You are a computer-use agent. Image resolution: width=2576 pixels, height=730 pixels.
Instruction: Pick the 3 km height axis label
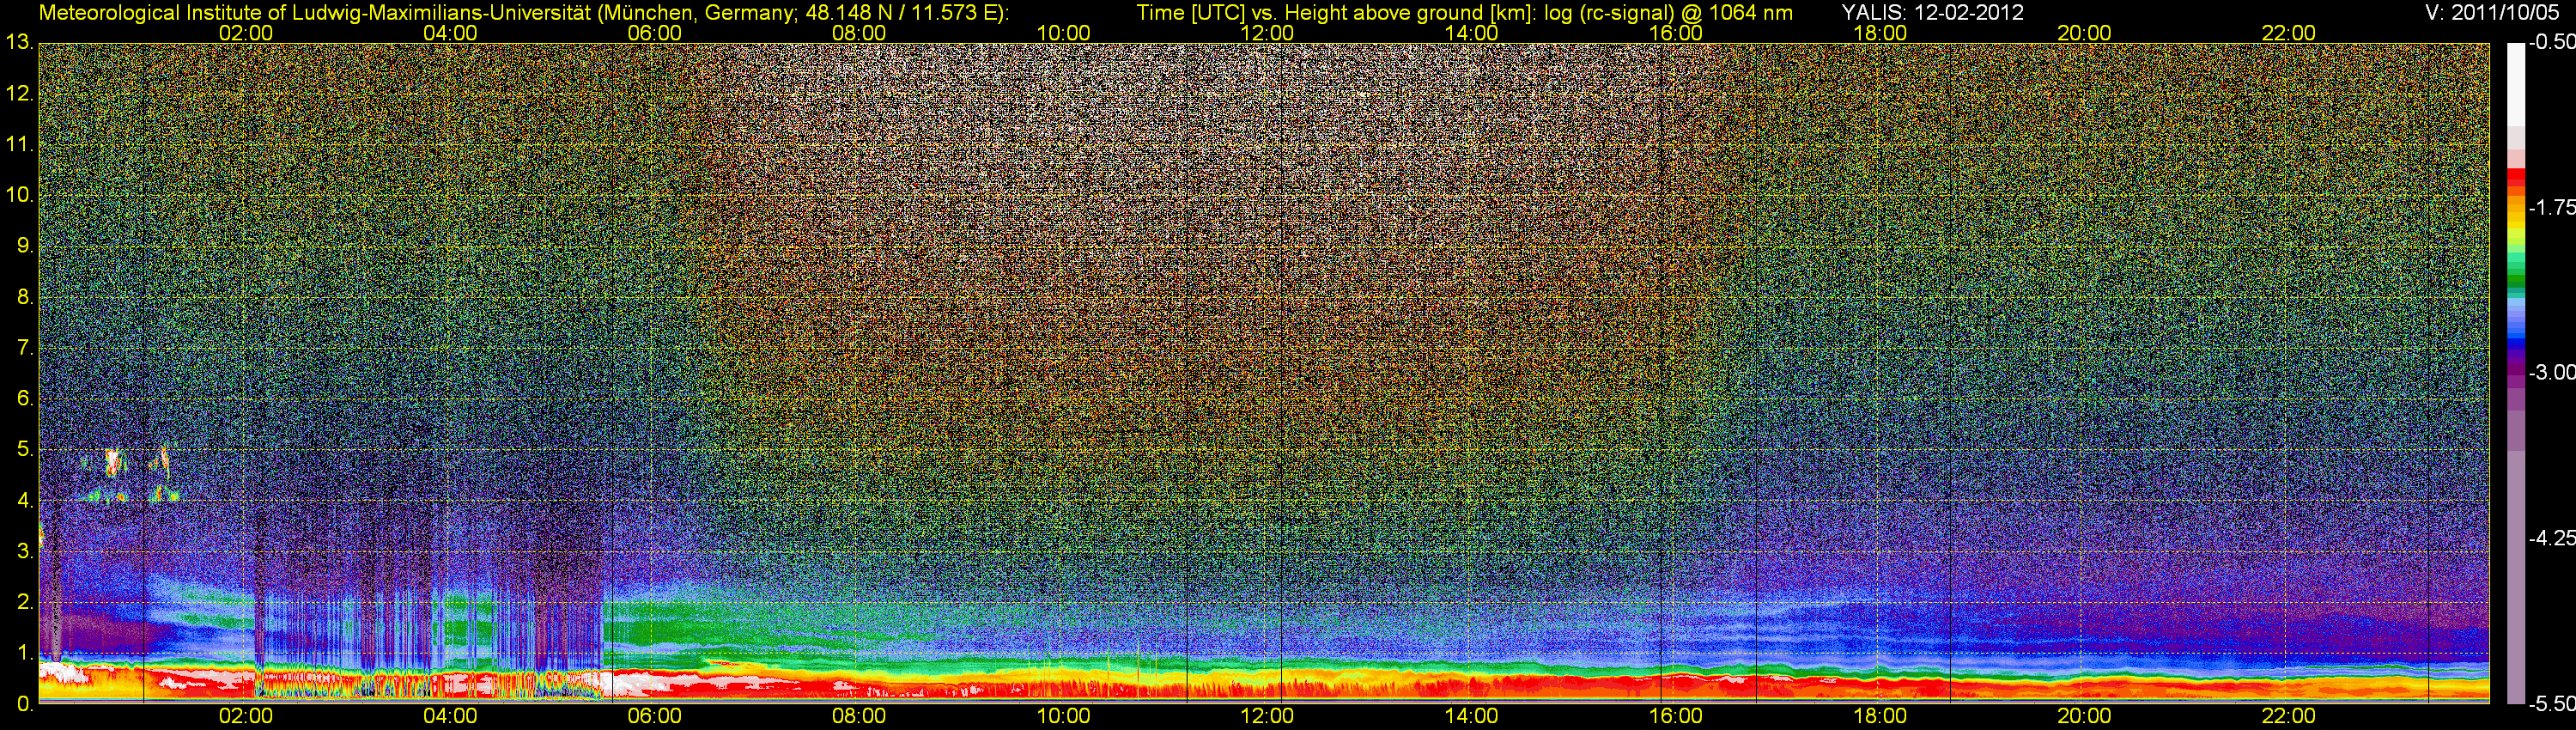24,551
